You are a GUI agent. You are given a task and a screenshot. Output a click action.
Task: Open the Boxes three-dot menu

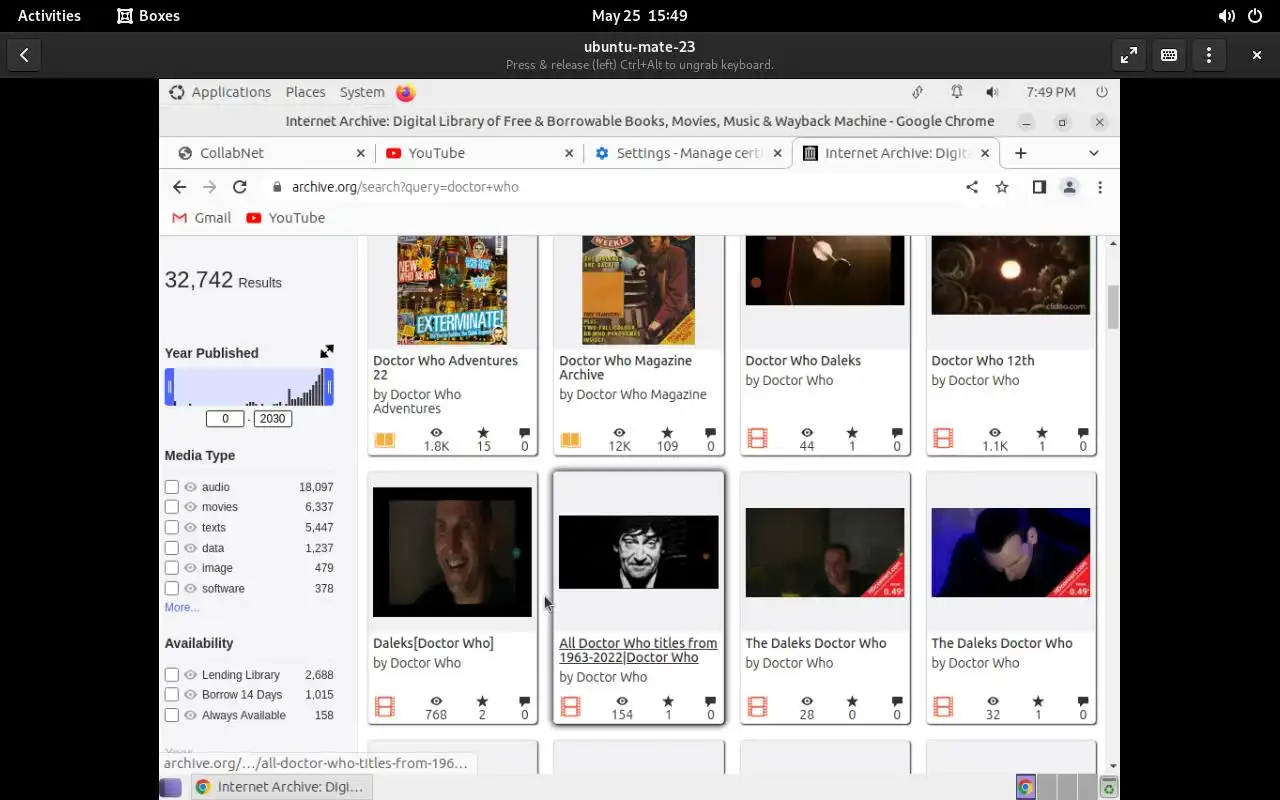[x=1209, y=55]
